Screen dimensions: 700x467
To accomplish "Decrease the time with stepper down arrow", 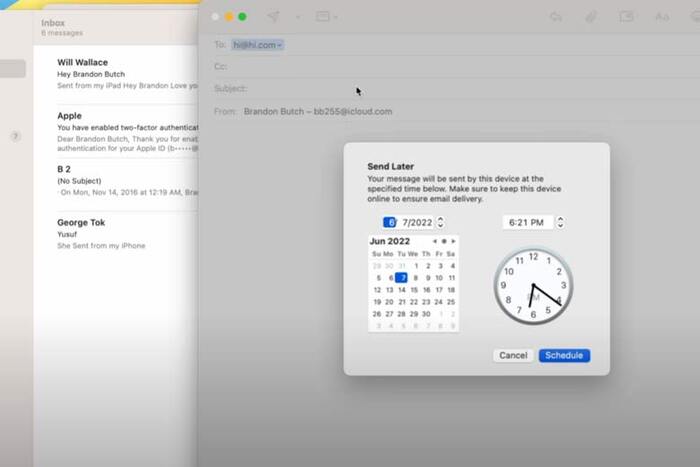I will click(560, 225).
